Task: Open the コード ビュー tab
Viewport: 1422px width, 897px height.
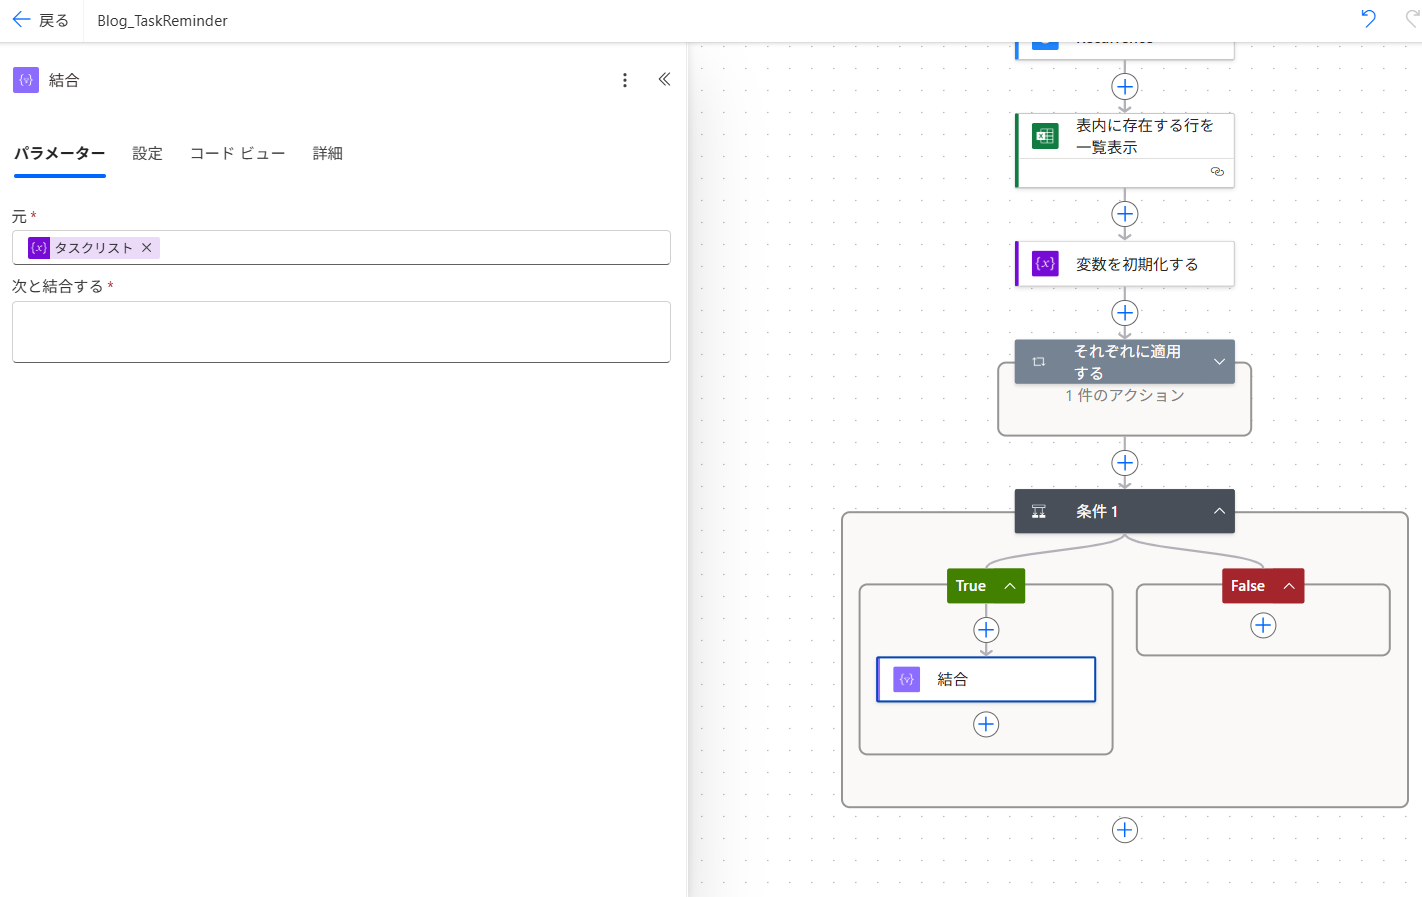Action: point(237,154)
